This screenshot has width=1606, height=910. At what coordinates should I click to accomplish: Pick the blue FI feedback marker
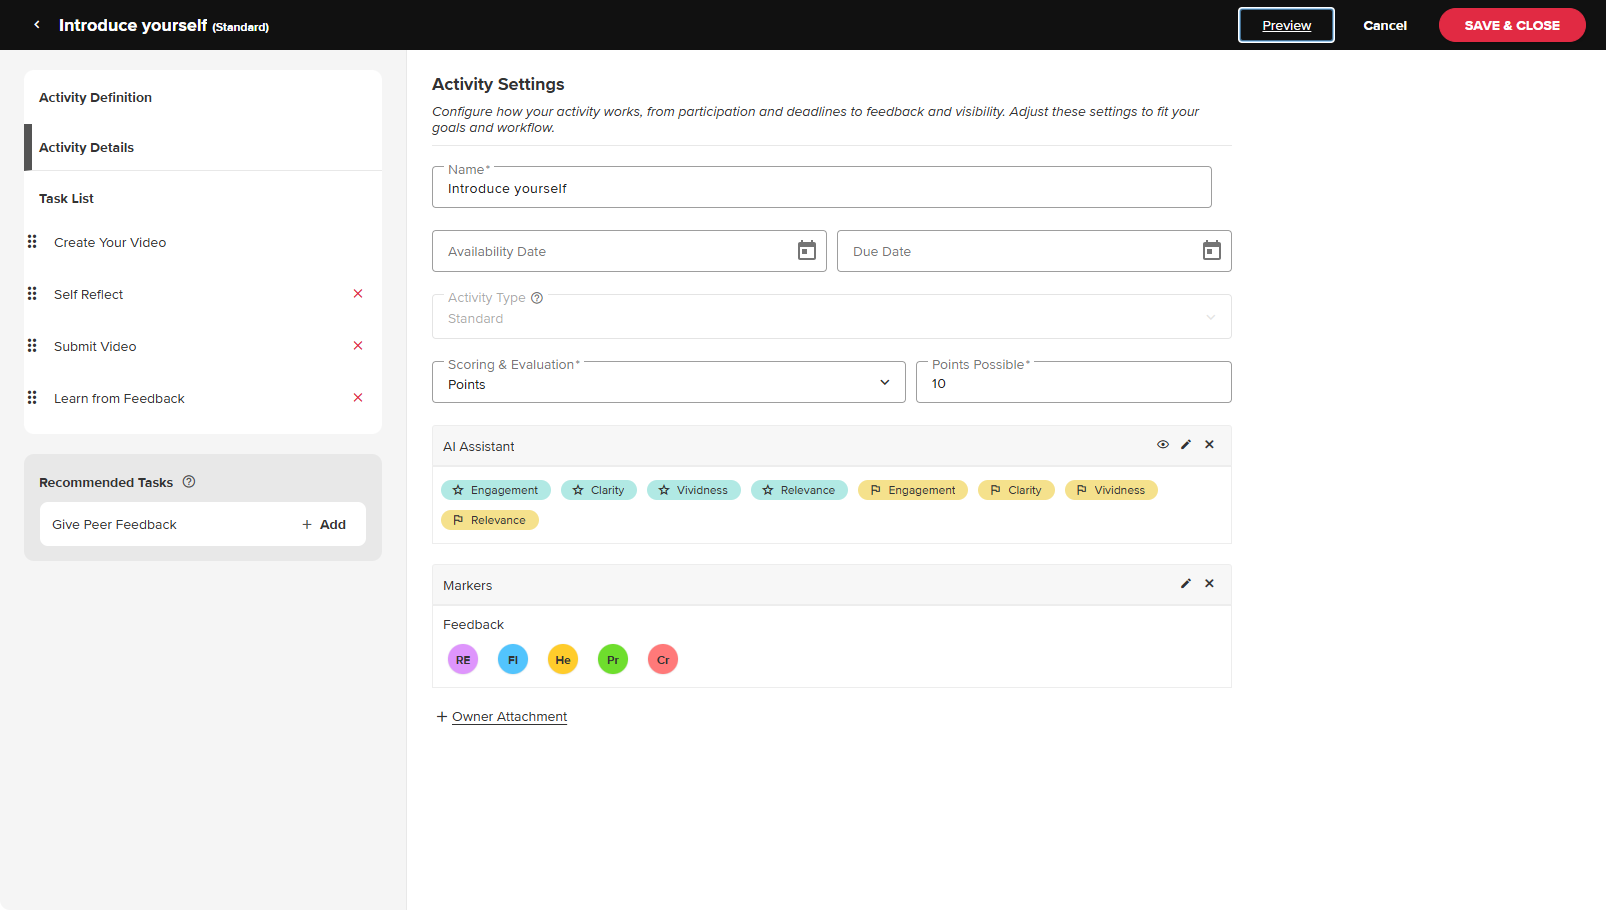click(513, 660)
